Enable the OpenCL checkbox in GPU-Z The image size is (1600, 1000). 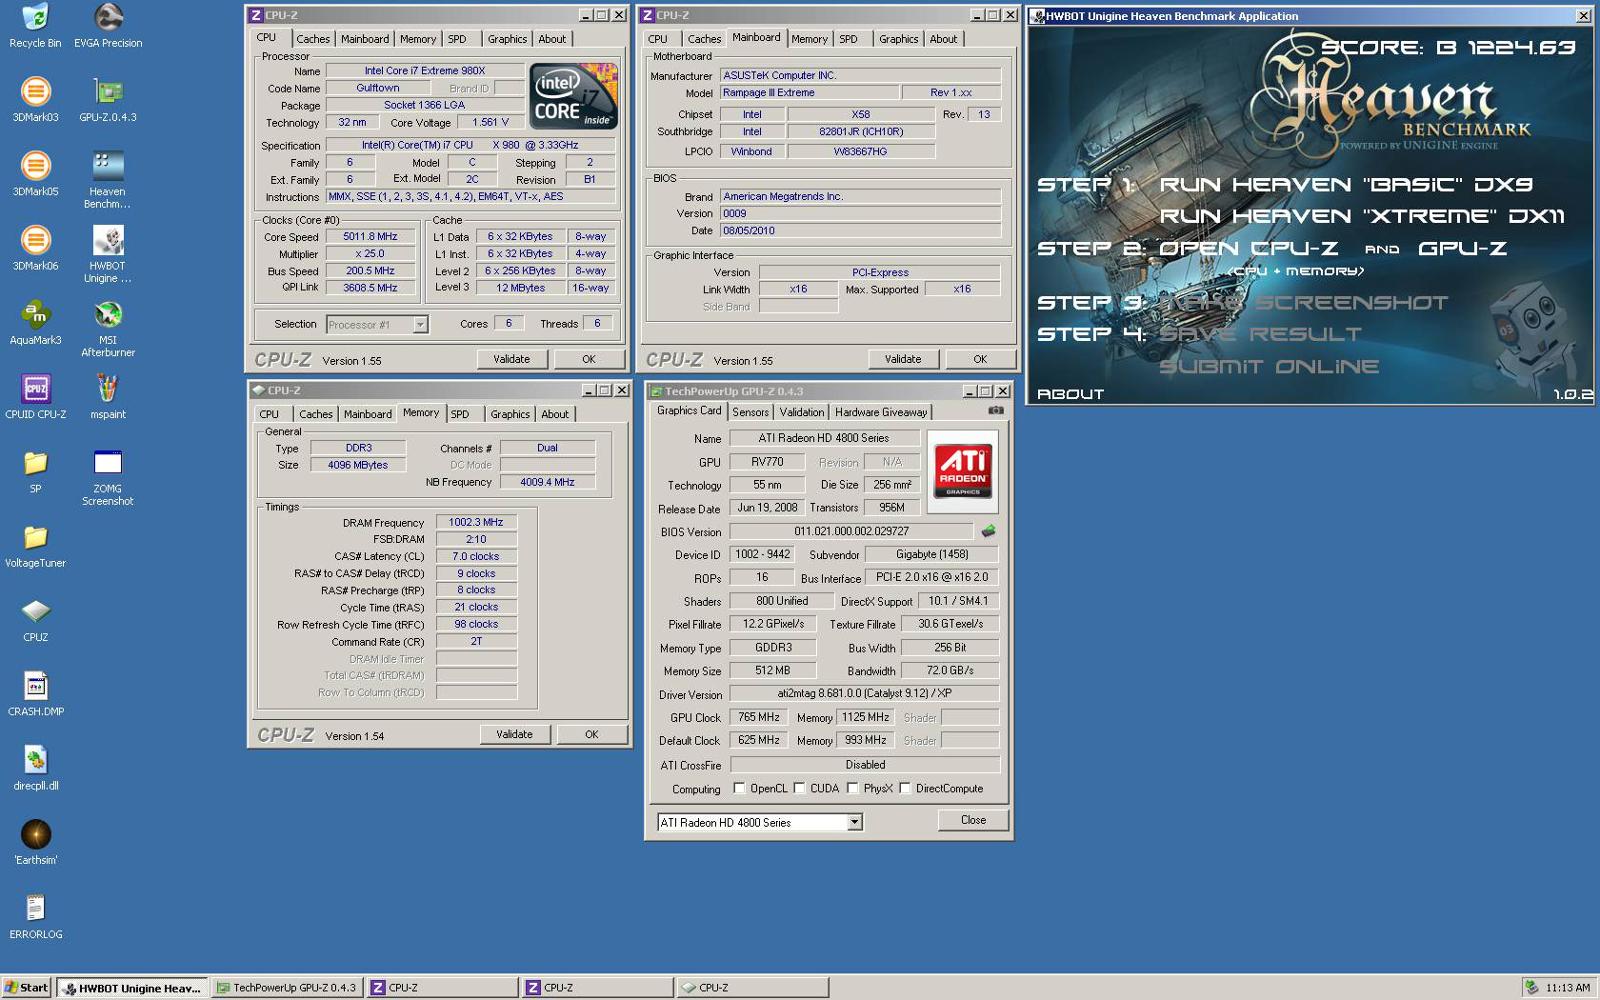(739, 788)
